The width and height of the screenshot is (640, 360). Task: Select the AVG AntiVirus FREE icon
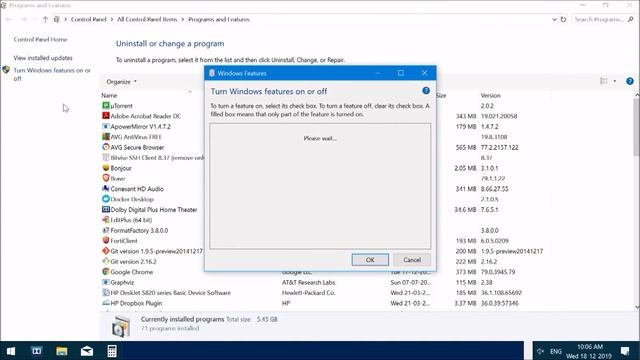click(106, 137)
